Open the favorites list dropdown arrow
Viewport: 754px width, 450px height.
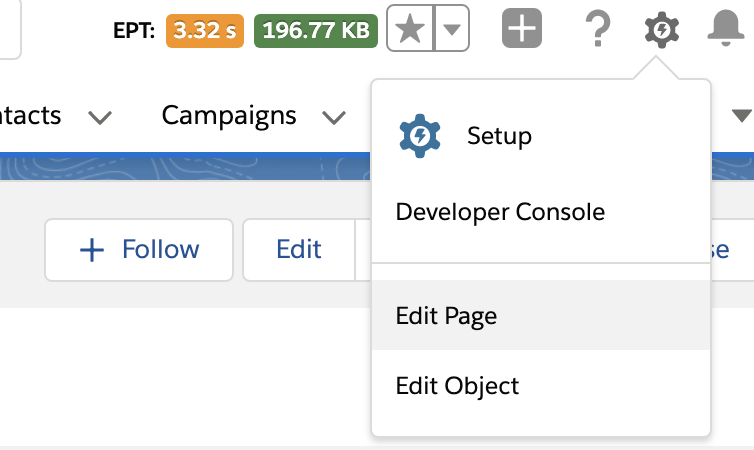tap(452, 31)
